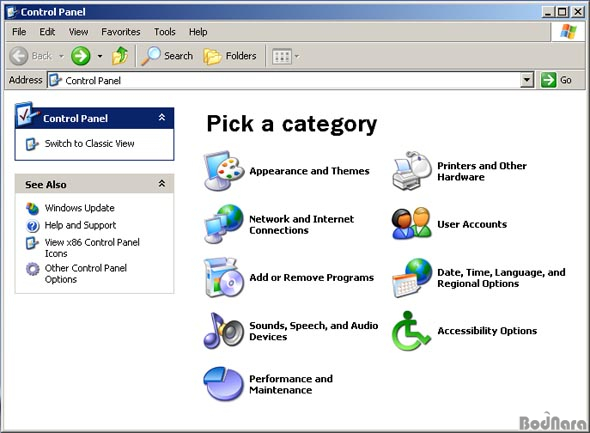The width and height of the screenshot is (590, 433).
Task: Click the Control Panel title bar icon
Action: coord(12,12)
